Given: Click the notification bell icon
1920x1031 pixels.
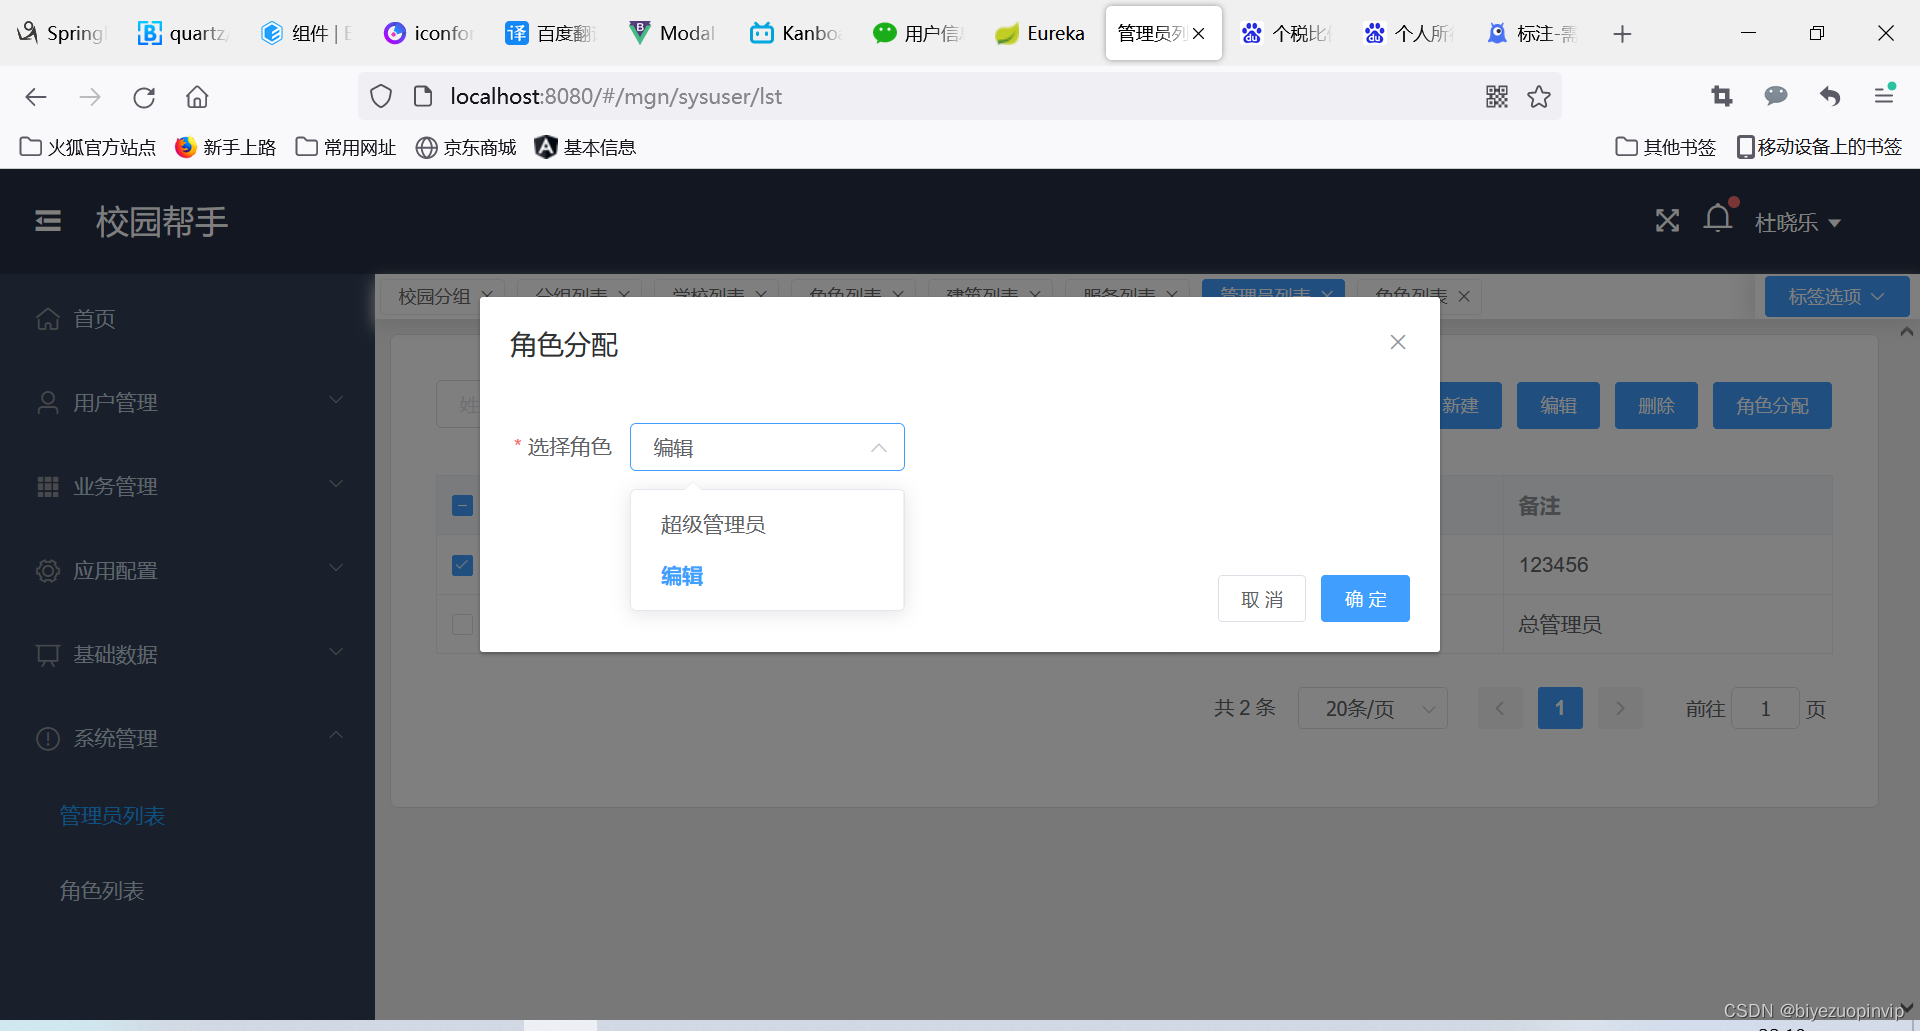Looking at the screenshot, I should pyautogui.click(x=1718, y=218).
